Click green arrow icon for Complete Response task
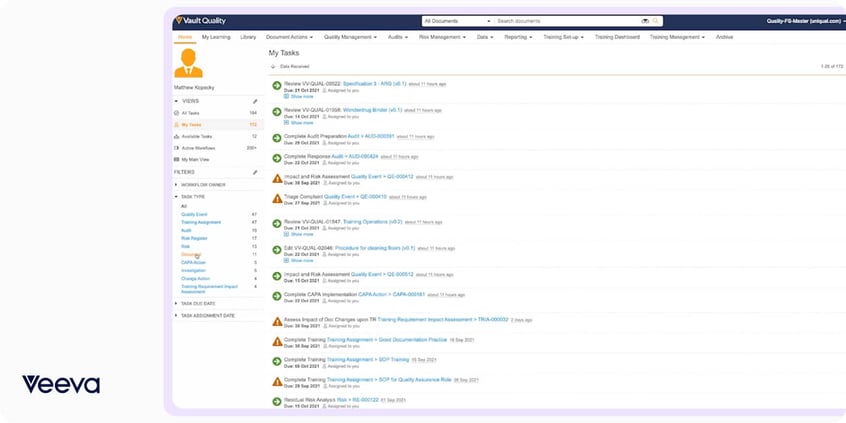Viewport: 846px width, 423px height. click(277, 158)
